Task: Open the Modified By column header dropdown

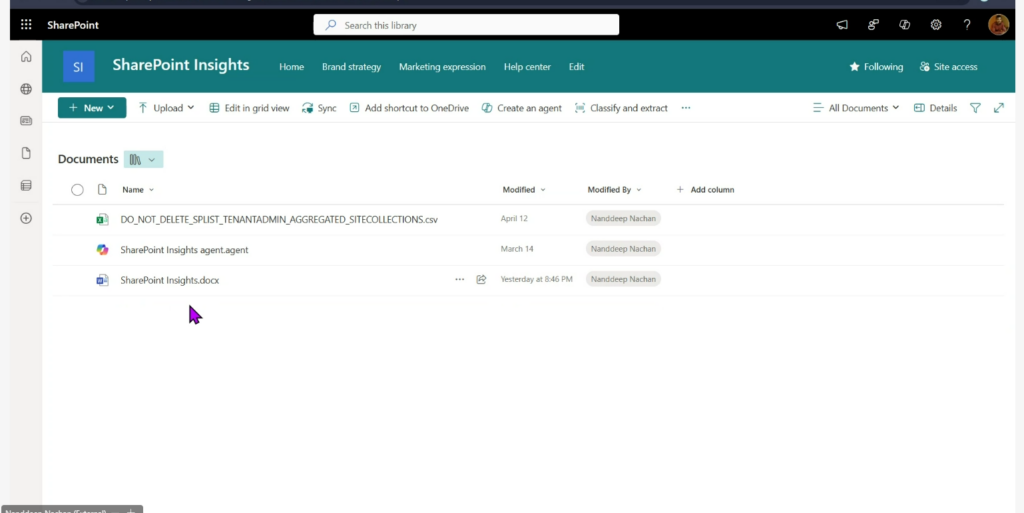Action: click(614, 189)
